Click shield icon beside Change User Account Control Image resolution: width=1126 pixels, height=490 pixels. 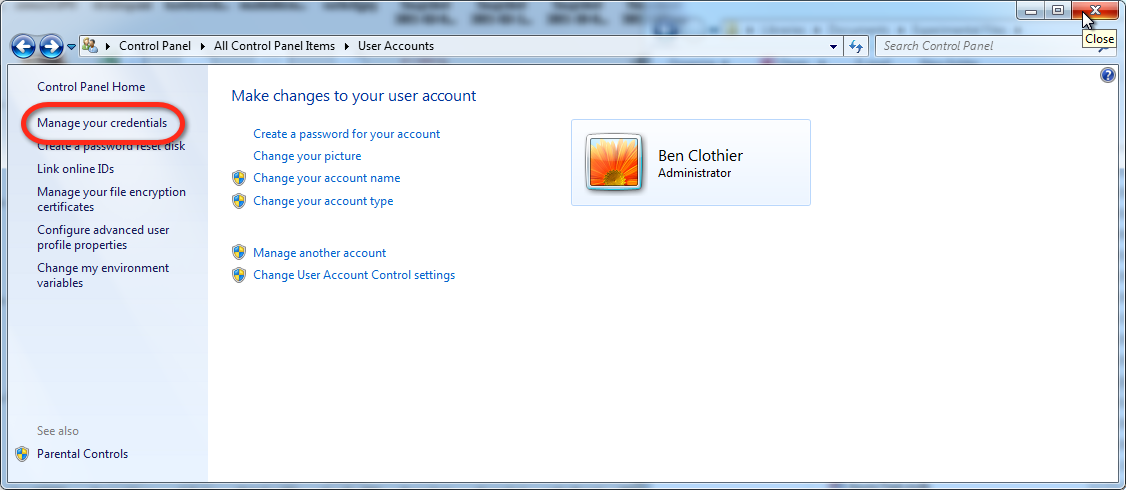tap(239, 275)
